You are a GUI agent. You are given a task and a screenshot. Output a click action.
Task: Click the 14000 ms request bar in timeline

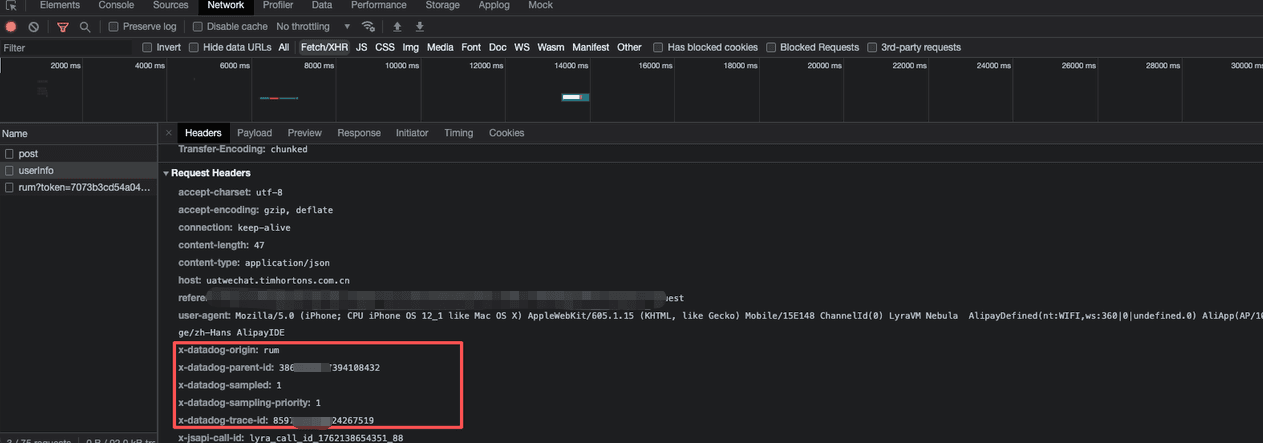(574, 97)
